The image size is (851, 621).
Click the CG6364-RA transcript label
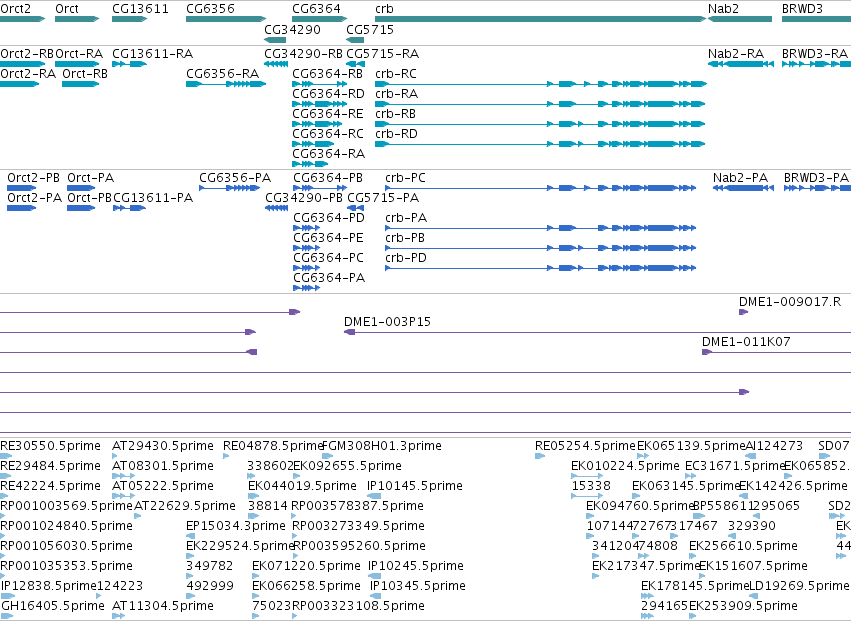tap(328, 154)
